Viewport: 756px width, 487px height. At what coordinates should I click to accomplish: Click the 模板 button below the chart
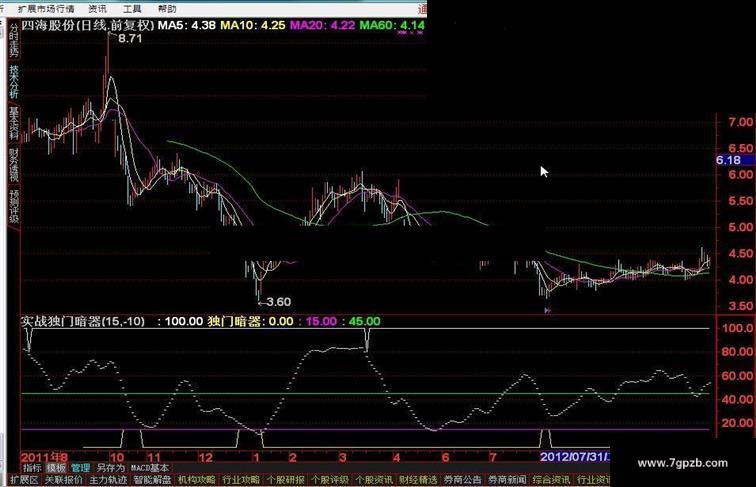click(x=56, y=468)
